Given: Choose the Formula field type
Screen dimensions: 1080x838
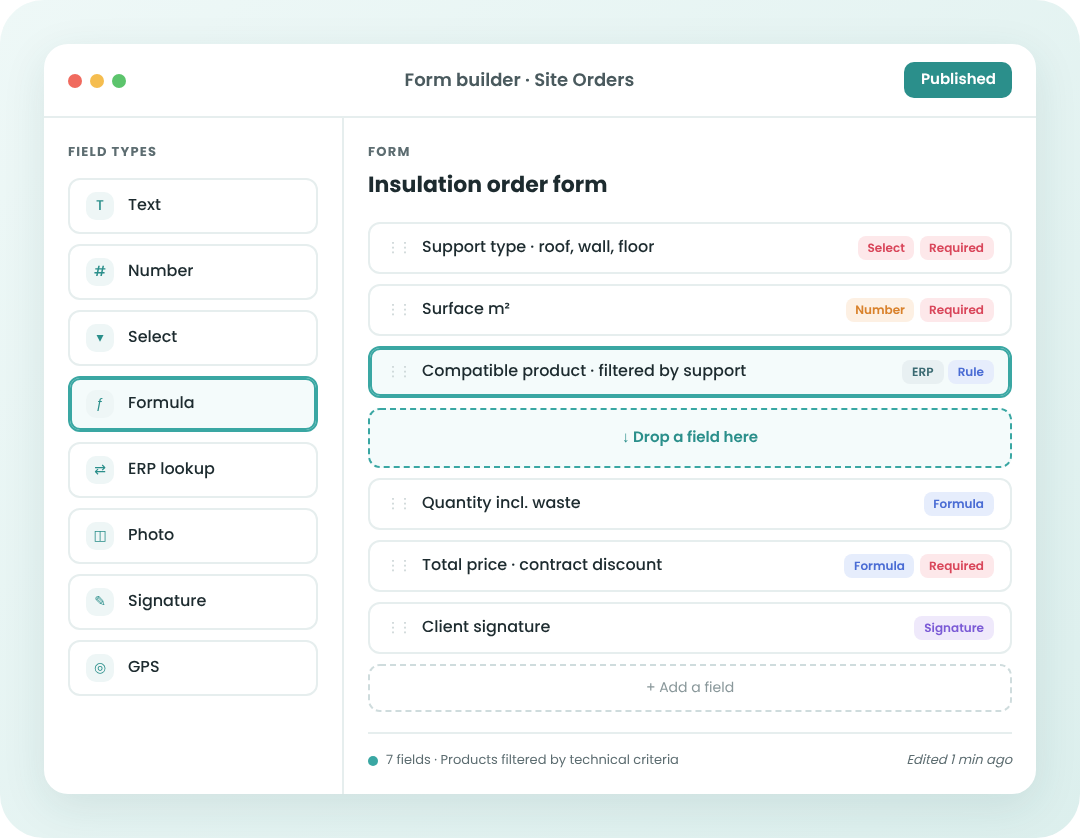Looking at the screenshot, I should 193,404.
